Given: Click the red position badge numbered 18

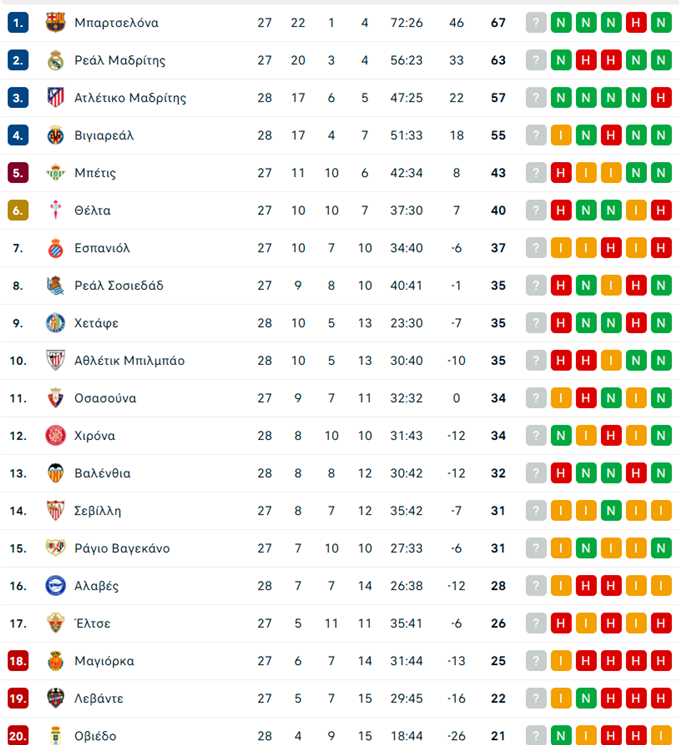Looking at the screenshot, I should (x=18, y=661).
